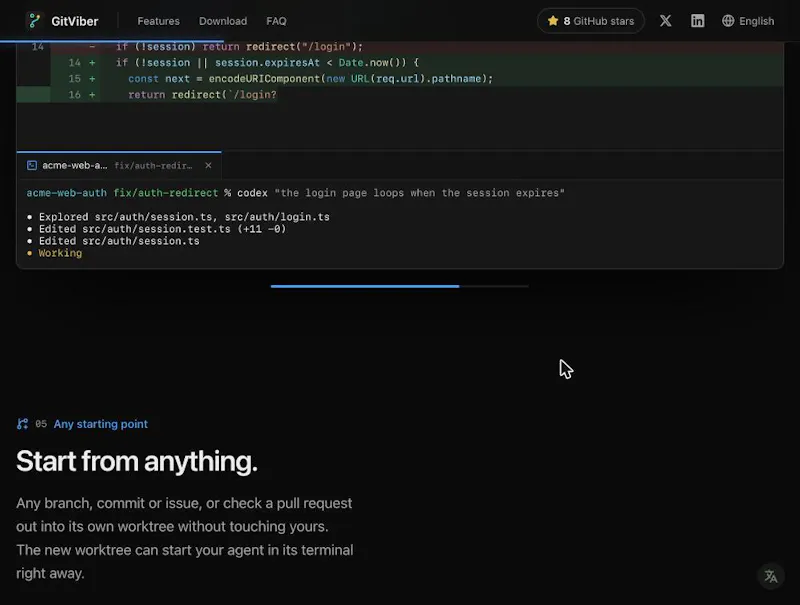Click the 05 section number
The image size is (800, 605).
(x=41, y=424)
